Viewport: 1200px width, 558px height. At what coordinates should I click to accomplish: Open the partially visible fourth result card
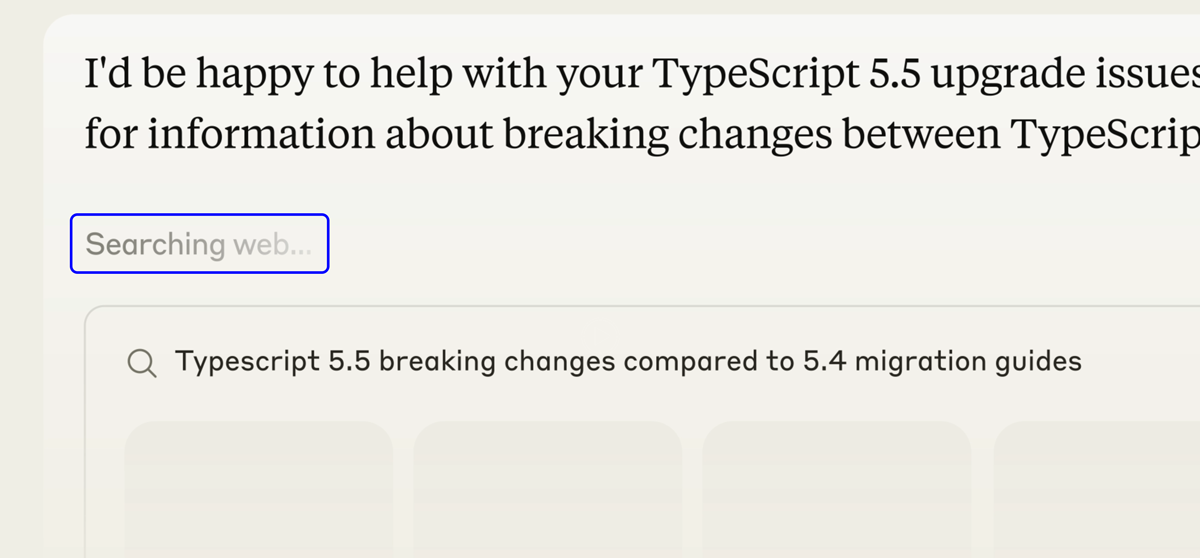1096,489
